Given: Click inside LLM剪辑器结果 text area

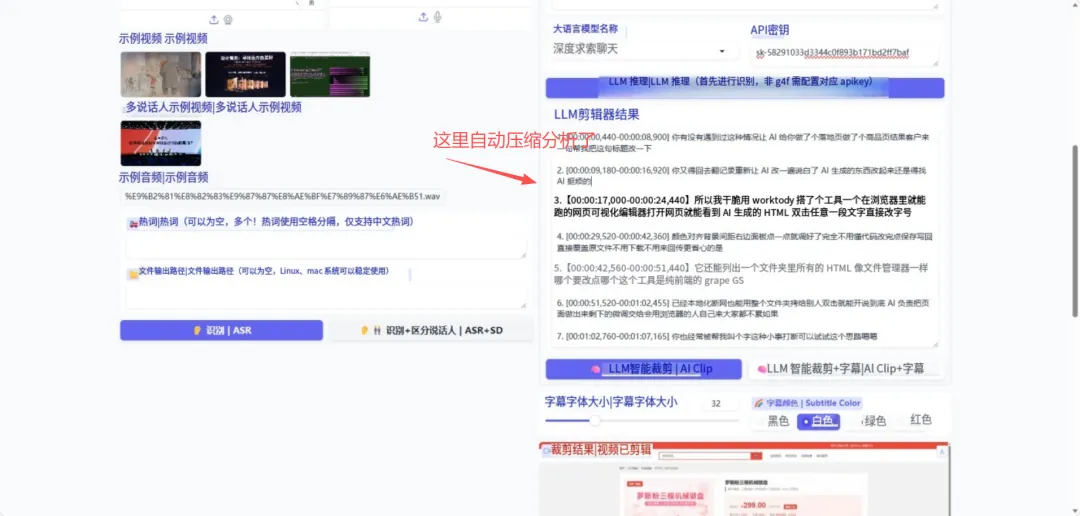Looking at the screenshot, I should (x=746, y=237).
